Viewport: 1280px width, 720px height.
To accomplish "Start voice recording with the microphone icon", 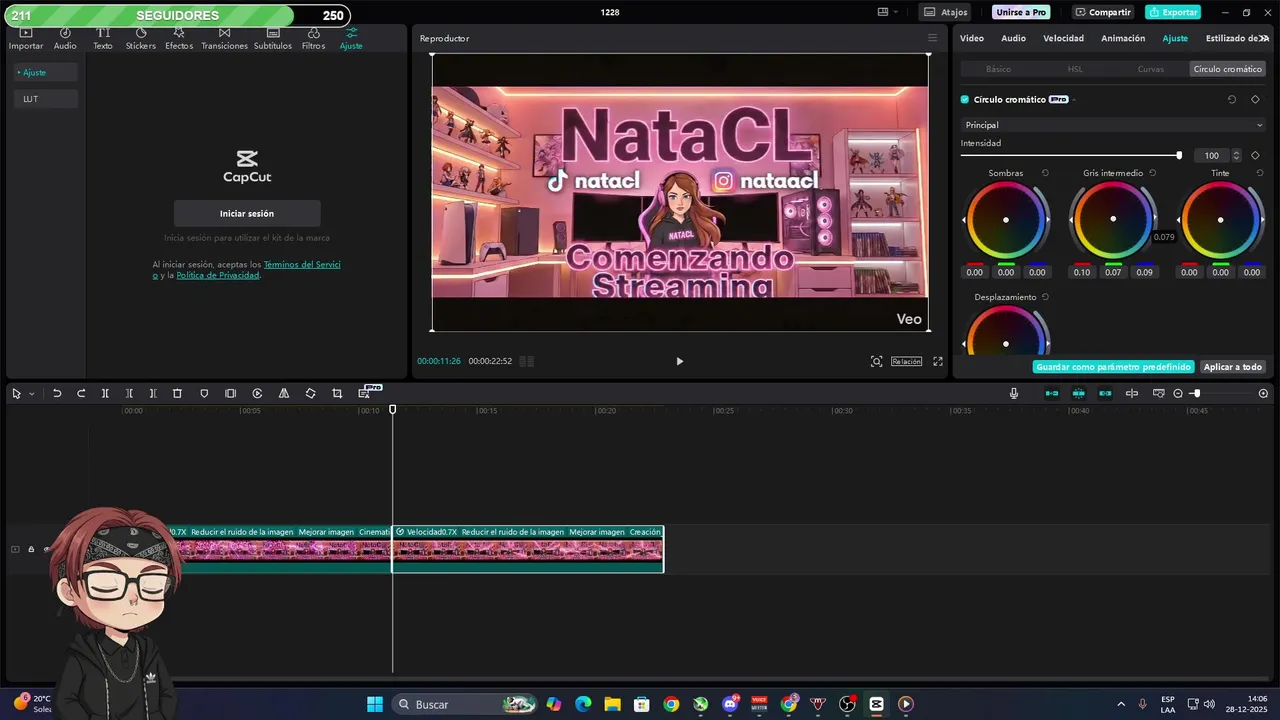I will [x=1014, y=394].
